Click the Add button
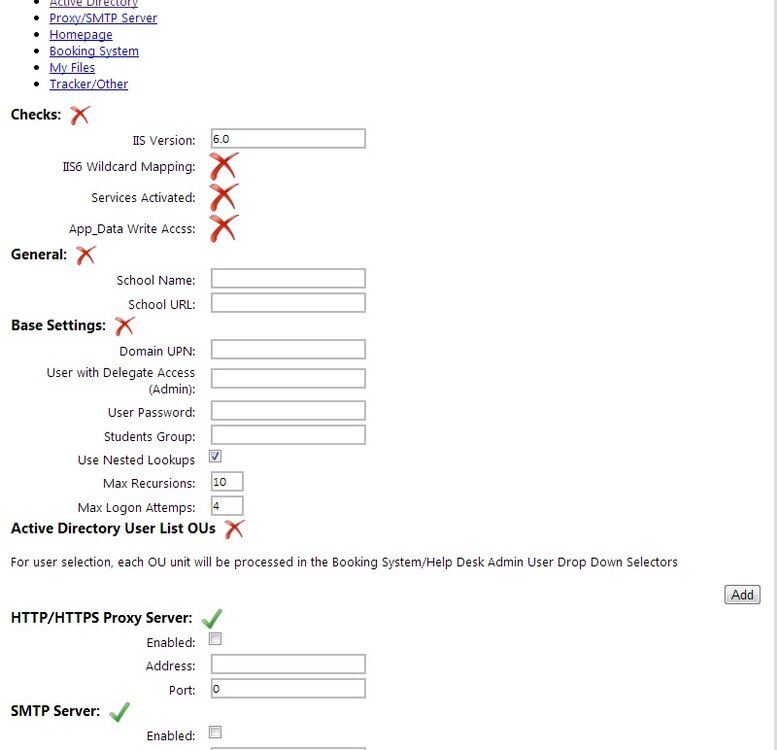The width and height of the screenshot is (777, 750). [742, 594]
